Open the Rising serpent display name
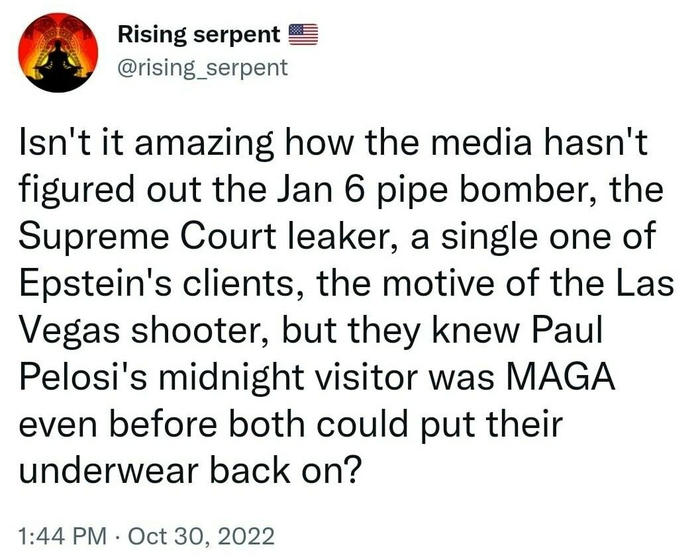The width and height of the screenshot is (700, 559). 199,35
